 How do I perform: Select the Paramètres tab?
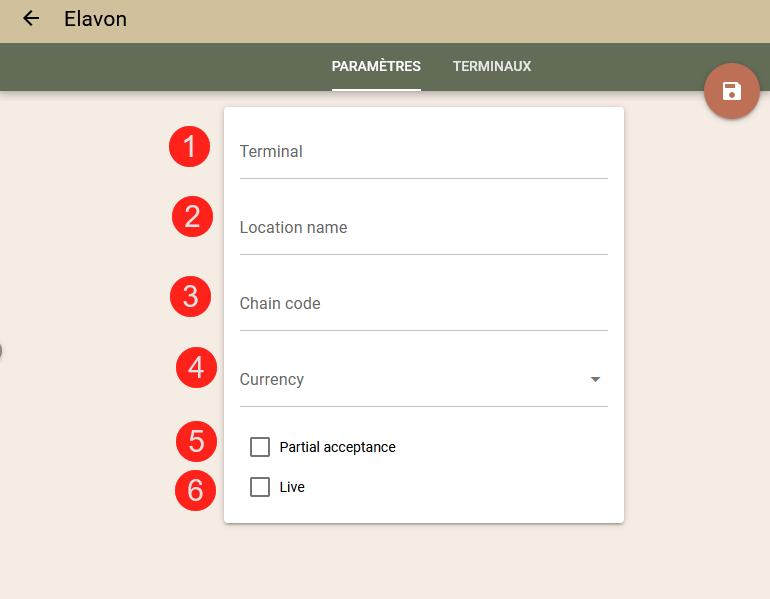coord(376,66)
